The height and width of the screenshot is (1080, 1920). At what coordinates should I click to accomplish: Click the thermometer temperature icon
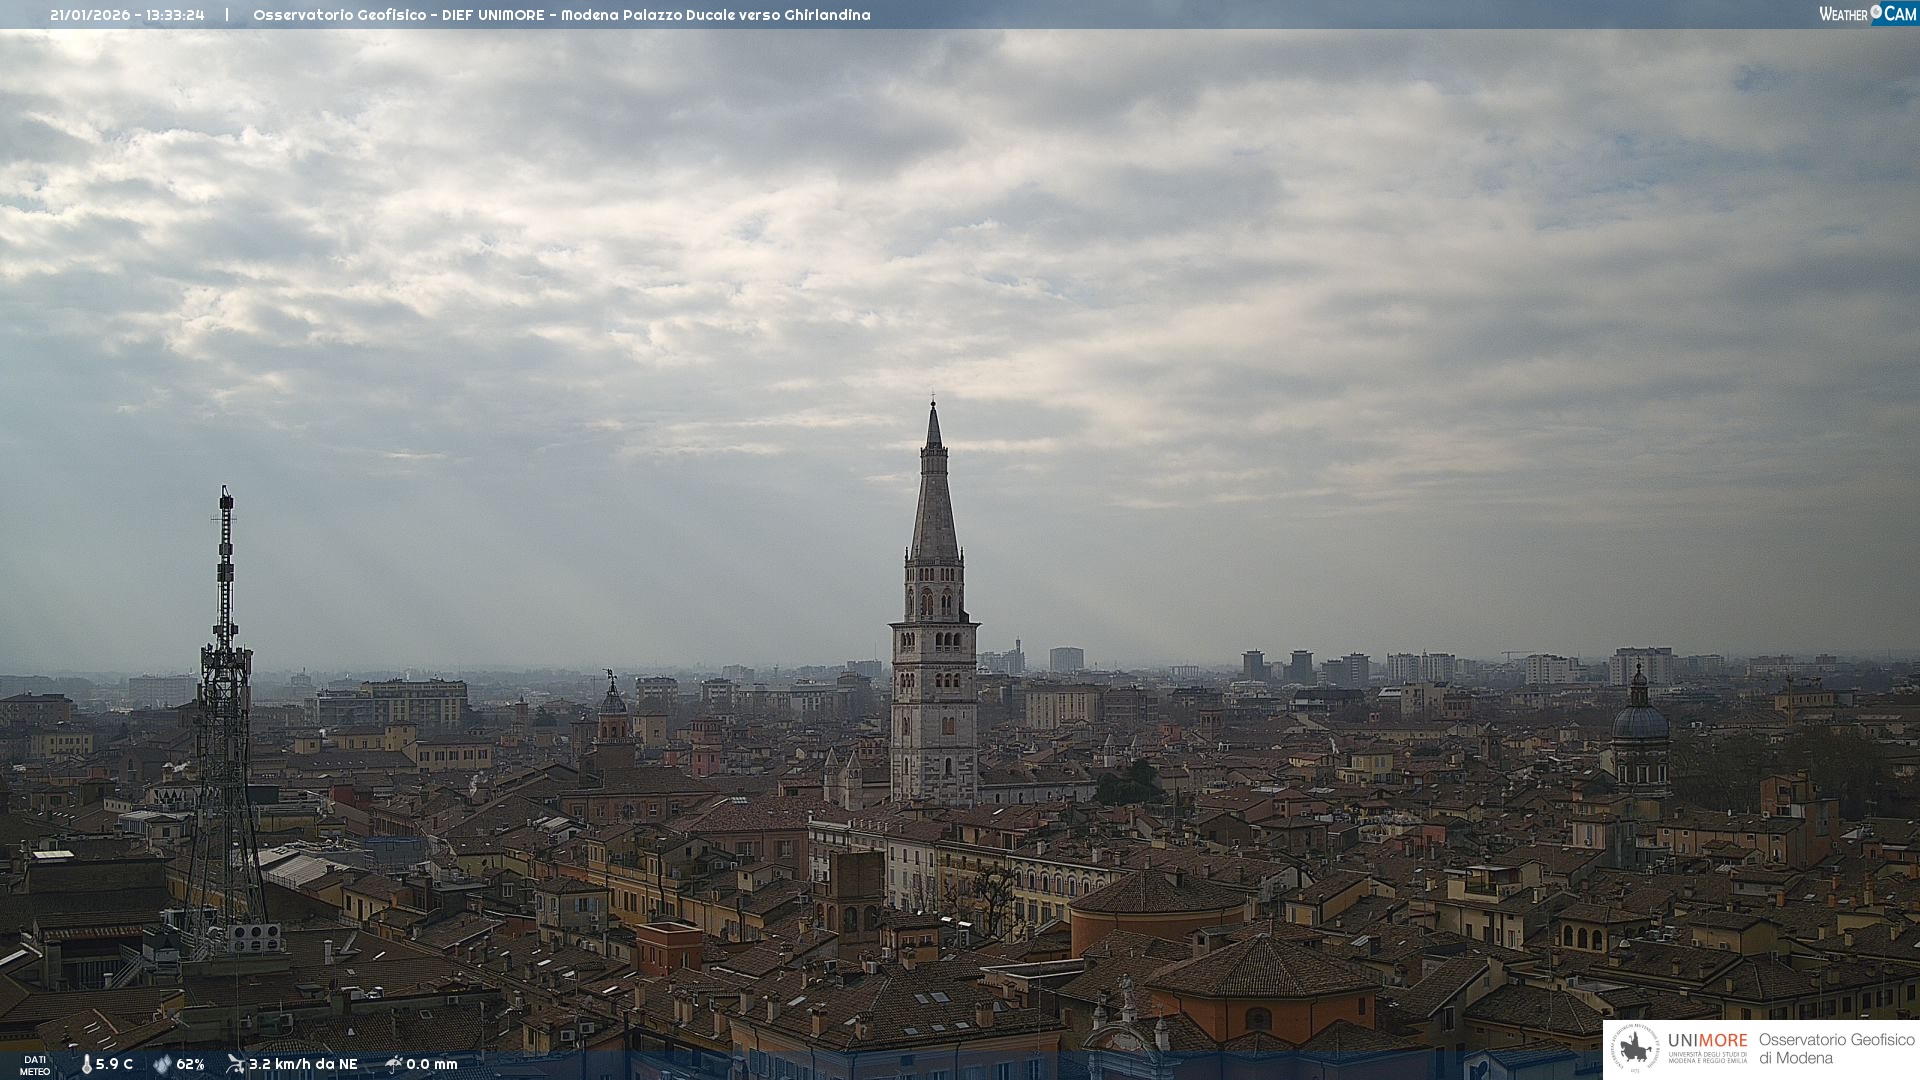click(87, 1064)
